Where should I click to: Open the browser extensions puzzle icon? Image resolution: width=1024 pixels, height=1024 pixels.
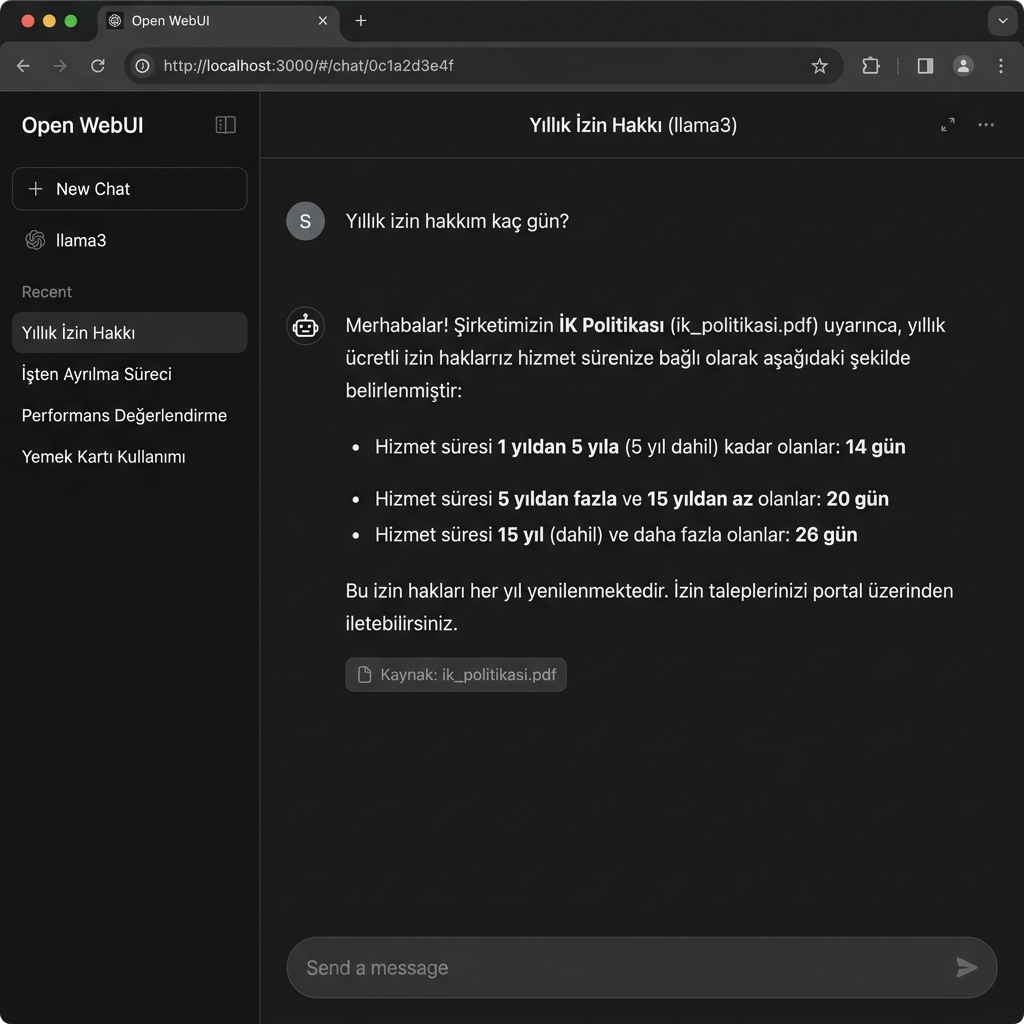pos(871,66)
